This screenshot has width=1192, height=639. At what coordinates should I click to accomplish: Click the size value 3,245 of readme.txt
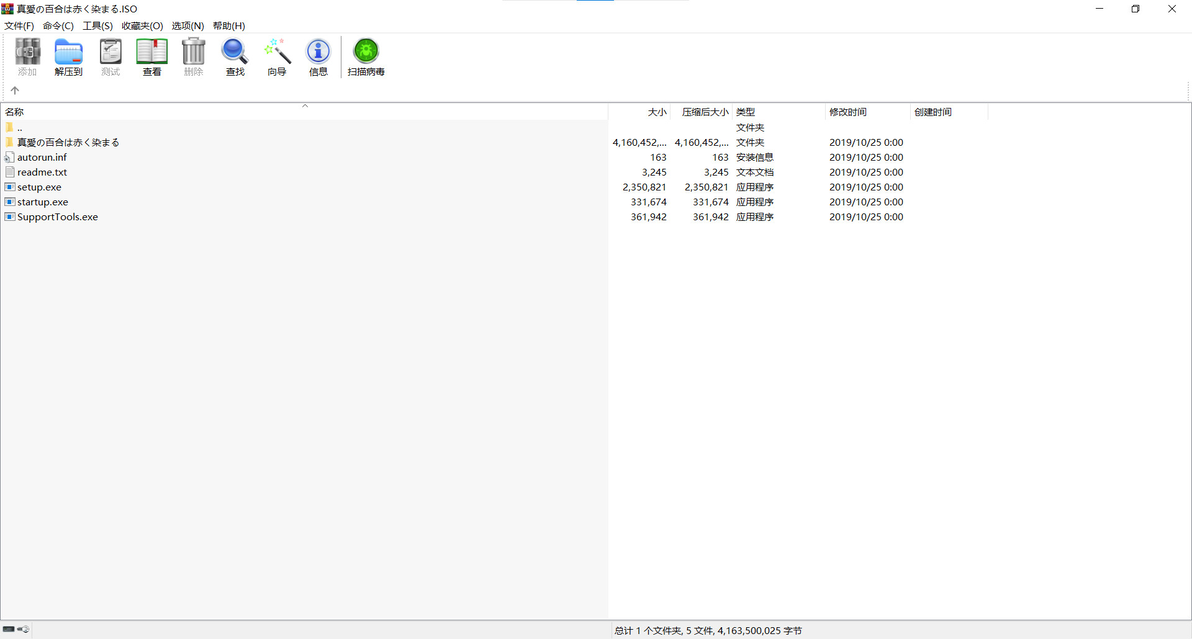pos(654,172)
